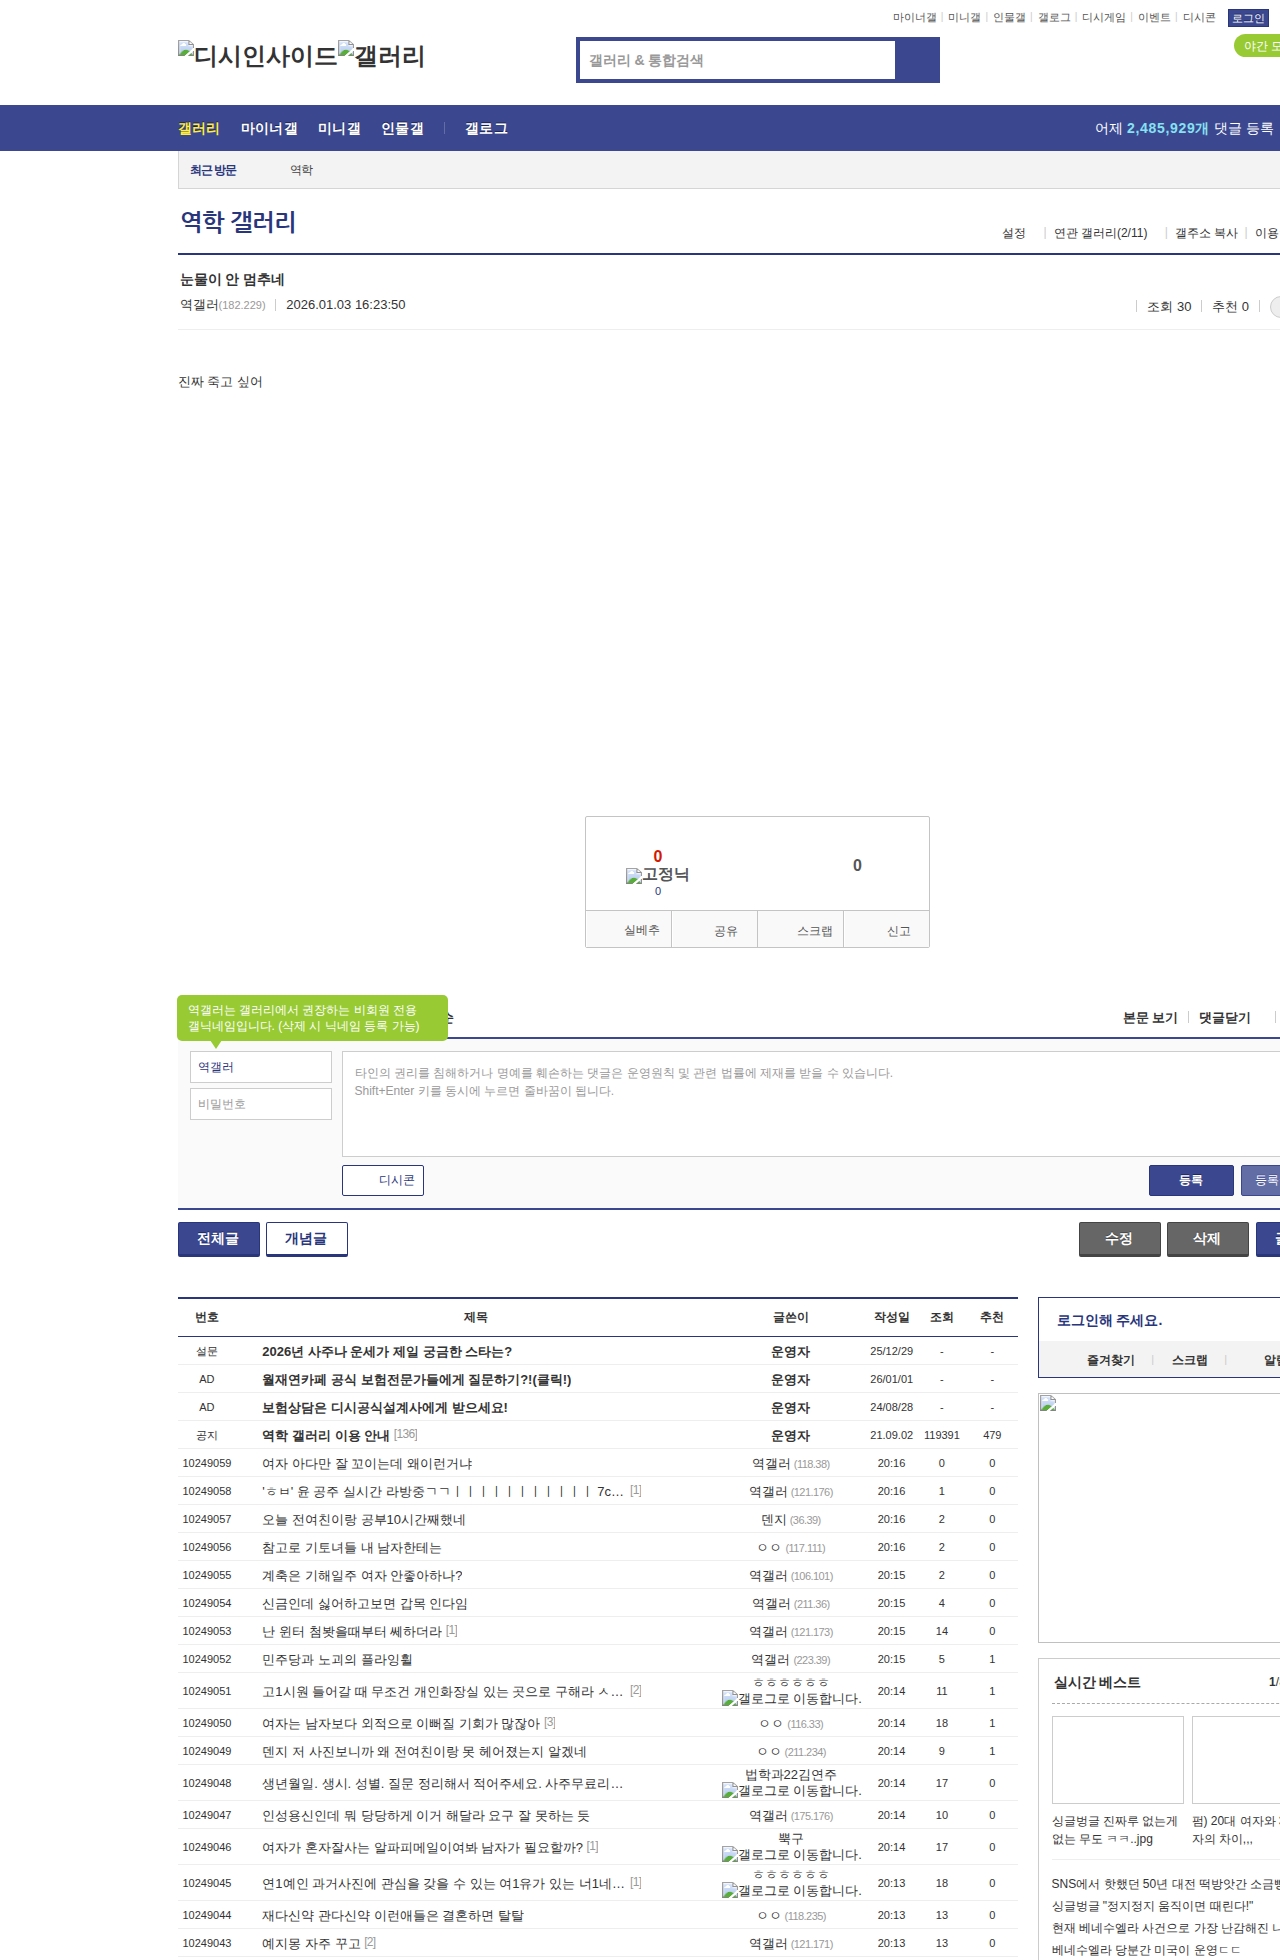Open the gallog icon under the author 법학과22김연주
Viewport: 1280px width, 1960px height.
[x=791, y=1791]
